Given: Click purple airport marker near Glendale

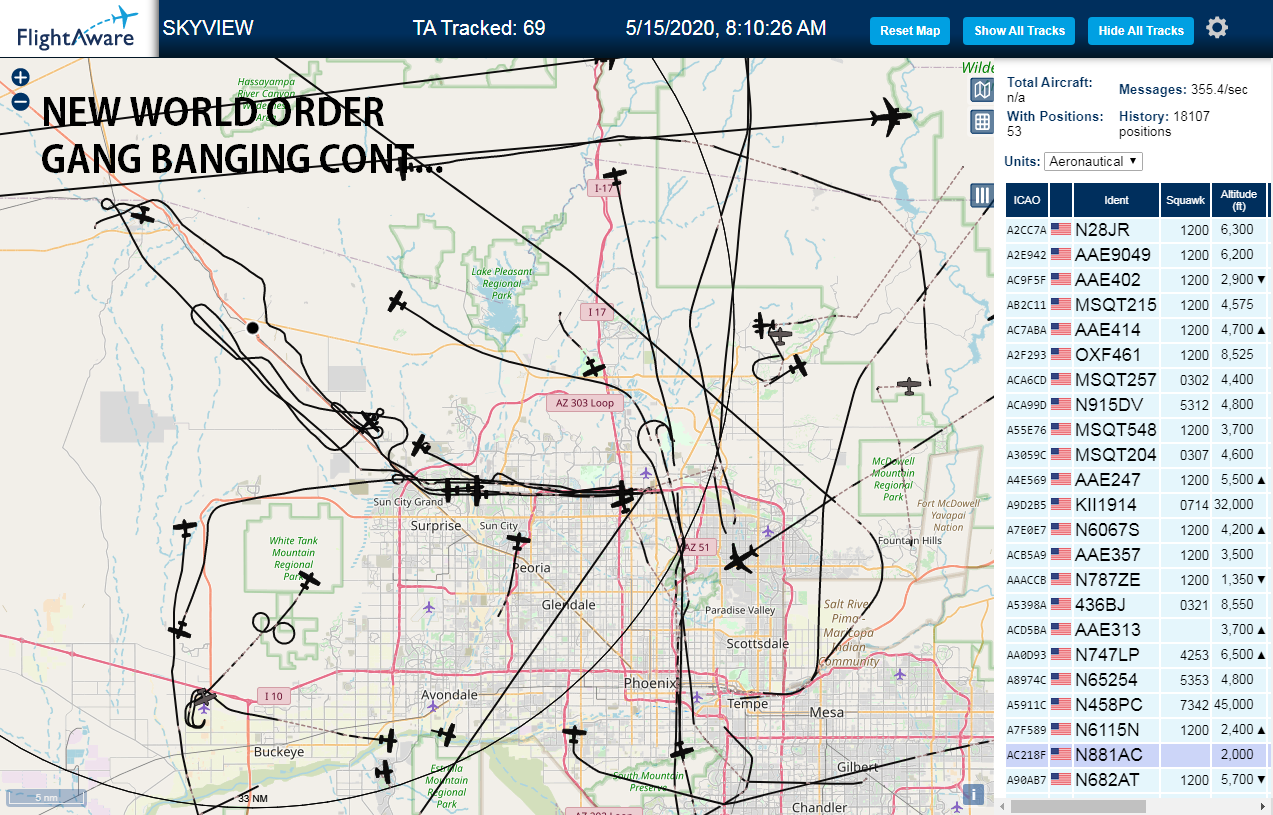Looking at the screenshot, I should (429, 607).
